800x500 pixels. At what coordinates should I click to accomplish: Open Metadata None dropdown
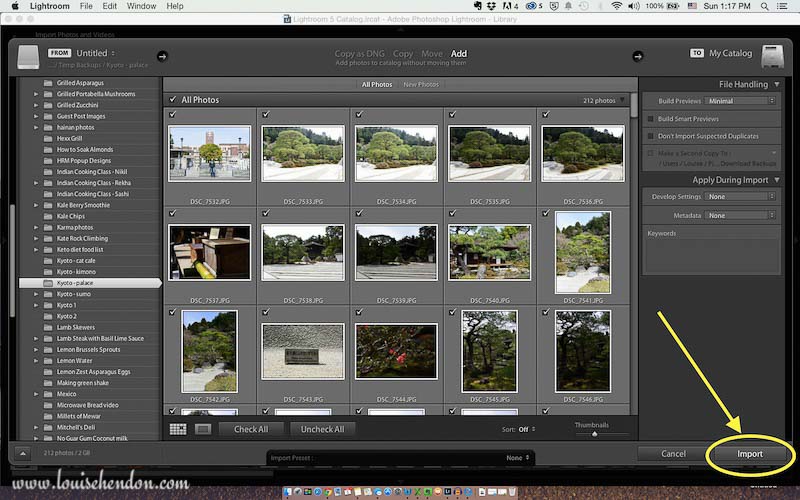740,215
